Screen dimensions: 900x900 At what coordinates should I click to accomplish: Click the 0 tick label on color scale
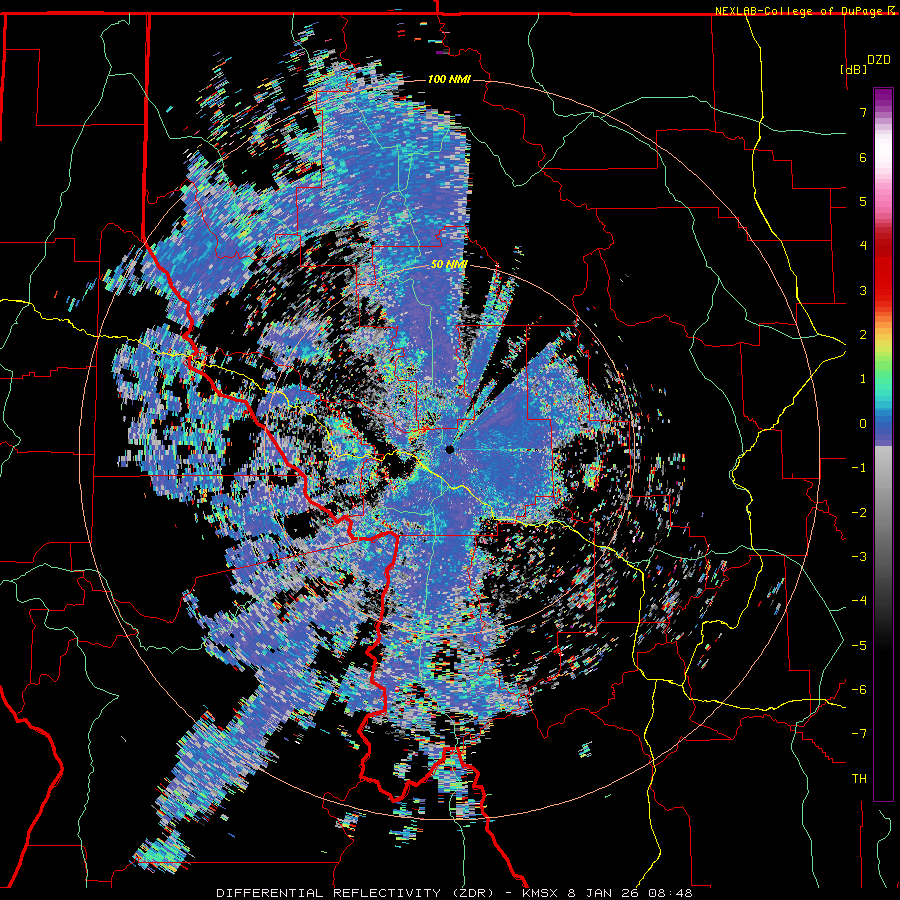pos(863,424)
